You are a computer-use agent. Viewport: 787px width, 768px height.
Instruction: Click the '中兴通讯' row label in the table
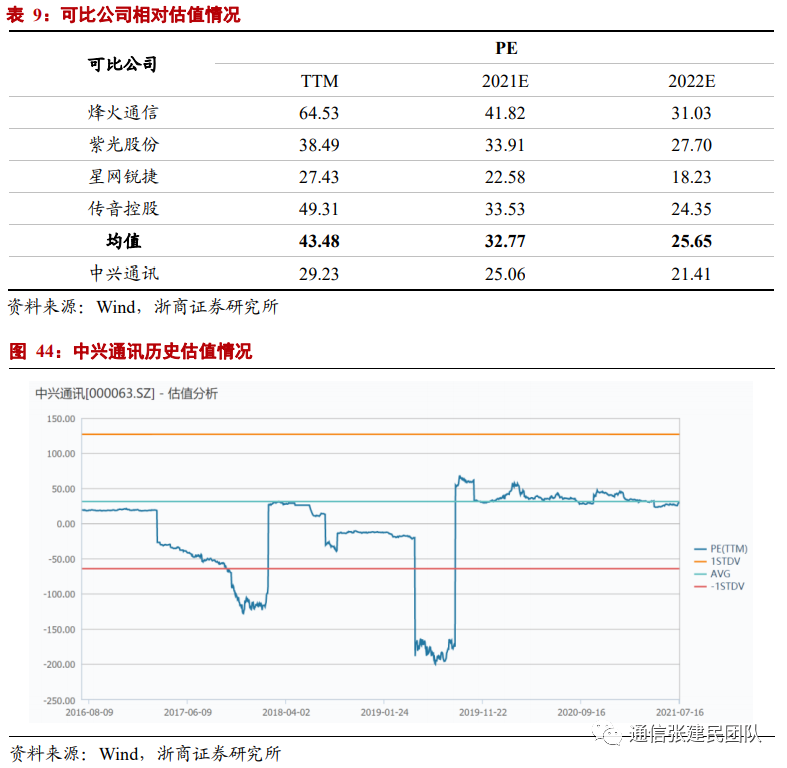pos(124,274)
